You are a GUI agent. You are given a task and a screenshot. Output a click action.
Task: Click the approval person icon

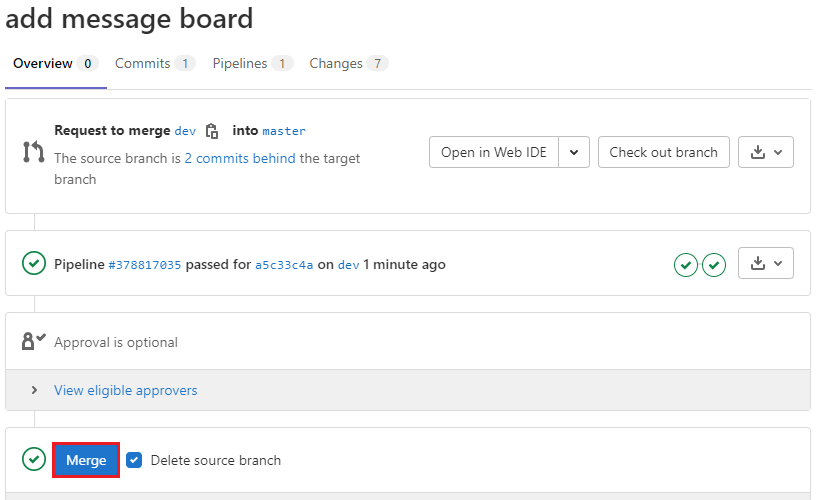(34, 341)
